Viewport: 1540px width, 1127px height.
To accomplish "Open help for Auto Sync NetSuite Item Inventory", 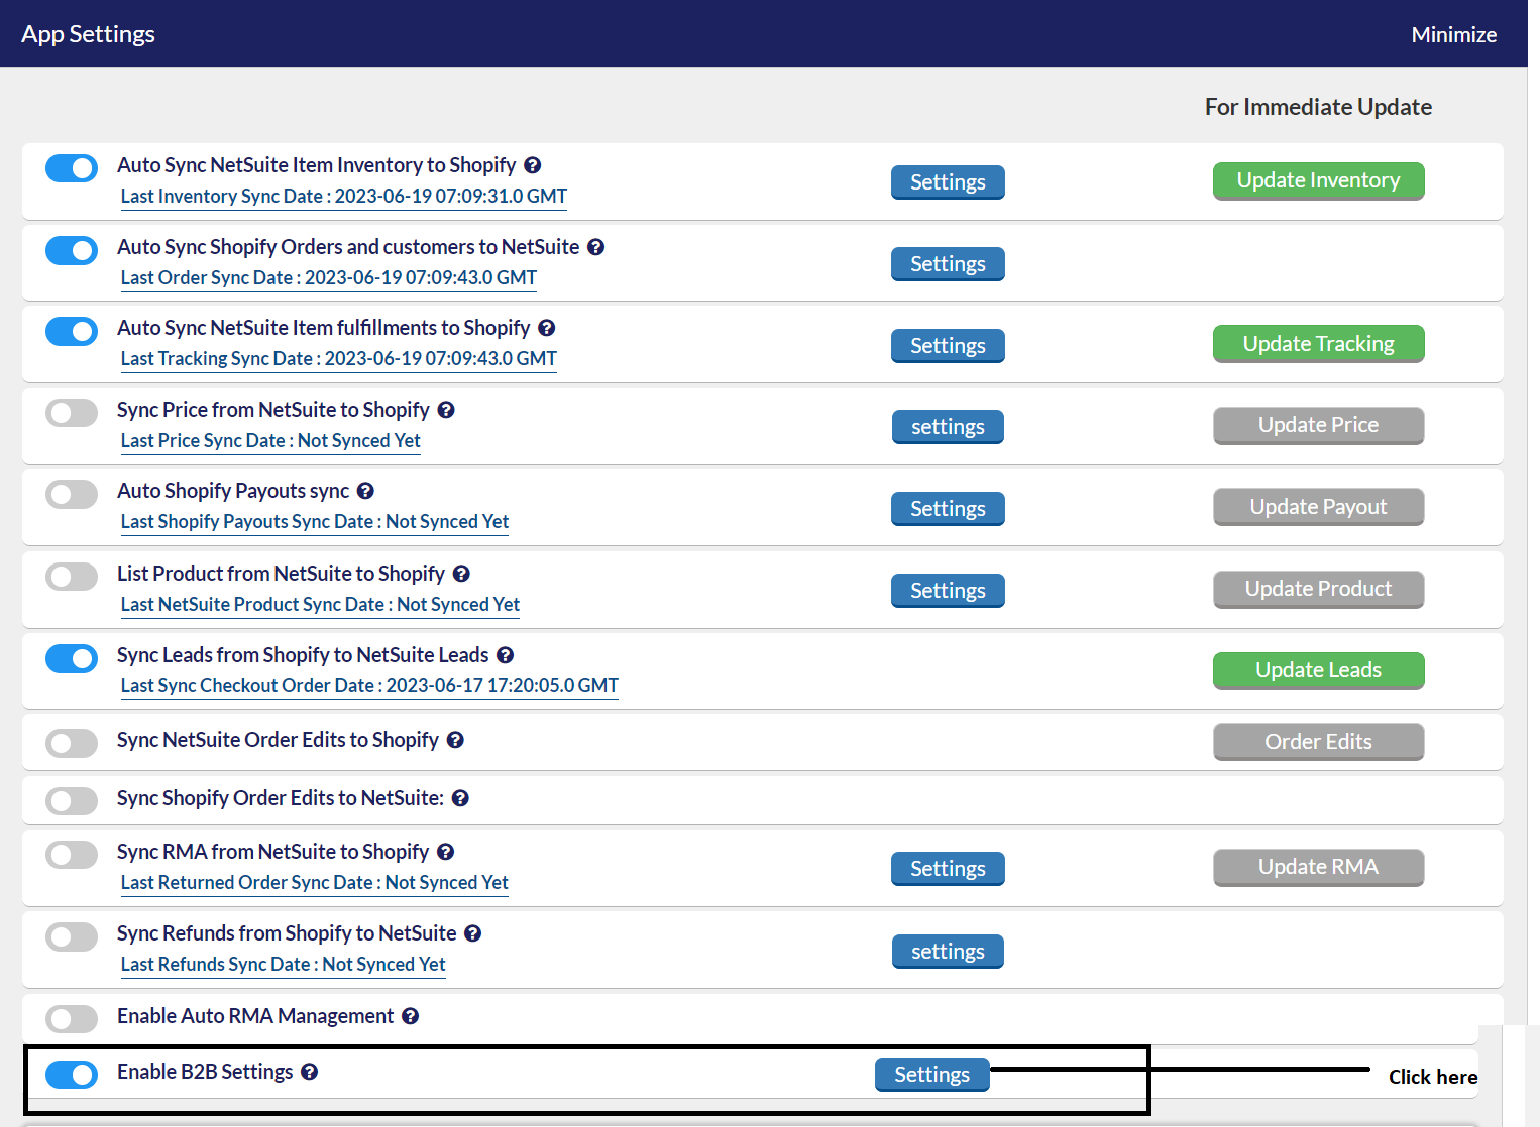I will (533, 165).
